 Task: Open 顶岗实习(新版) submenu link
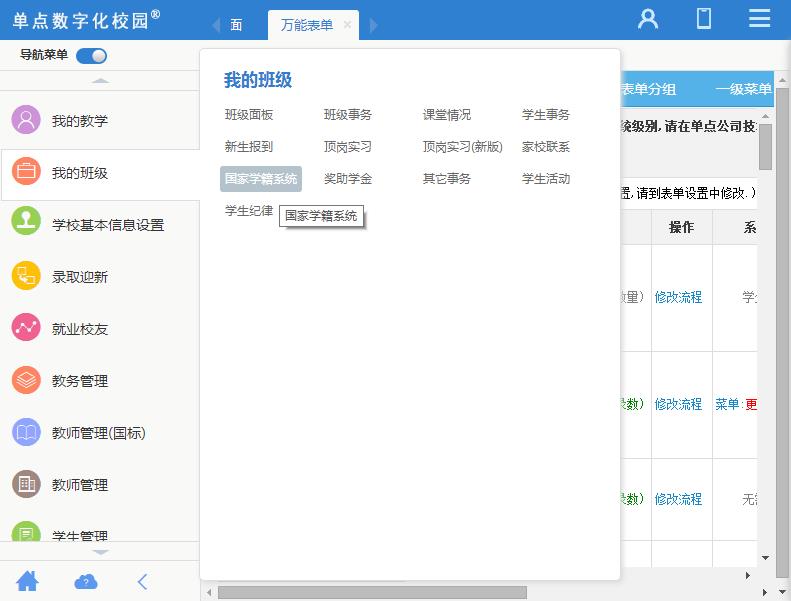click(x=463, y=146)
